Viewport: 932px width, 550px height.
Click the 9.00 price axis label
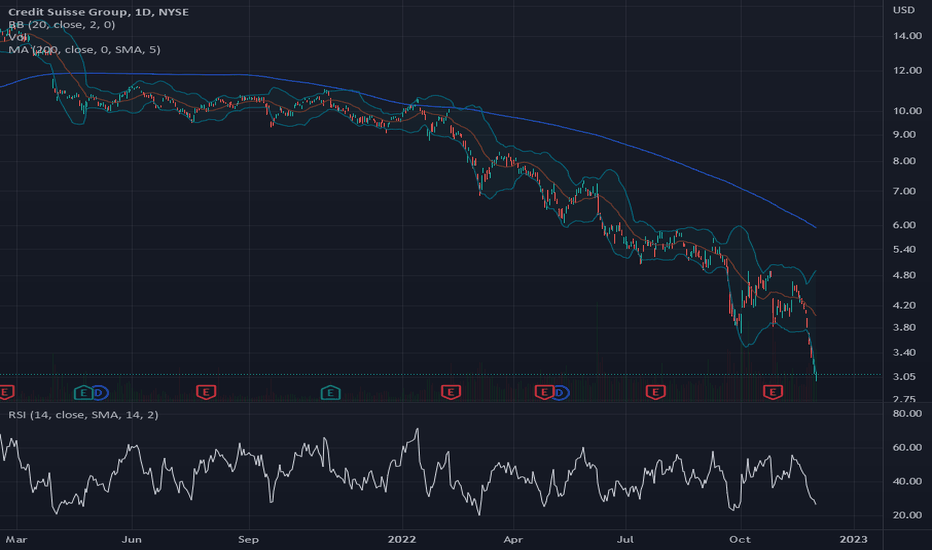(x=904, y=134)
